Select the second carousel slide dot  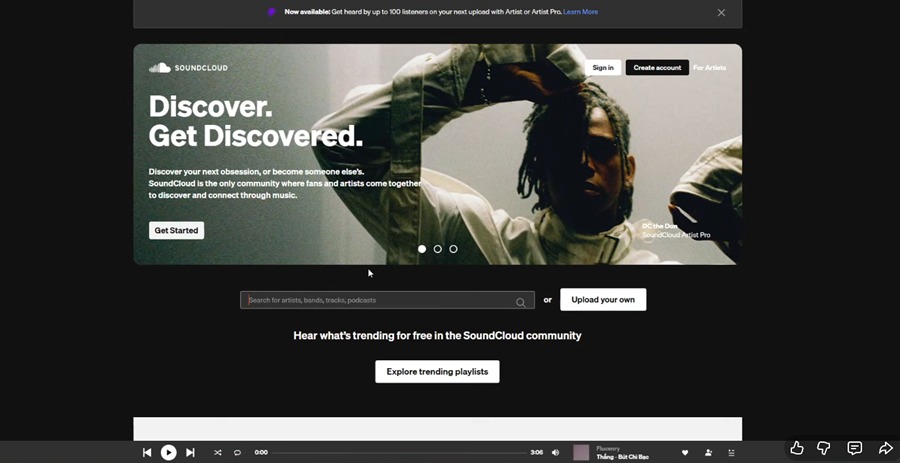point(437,249)
